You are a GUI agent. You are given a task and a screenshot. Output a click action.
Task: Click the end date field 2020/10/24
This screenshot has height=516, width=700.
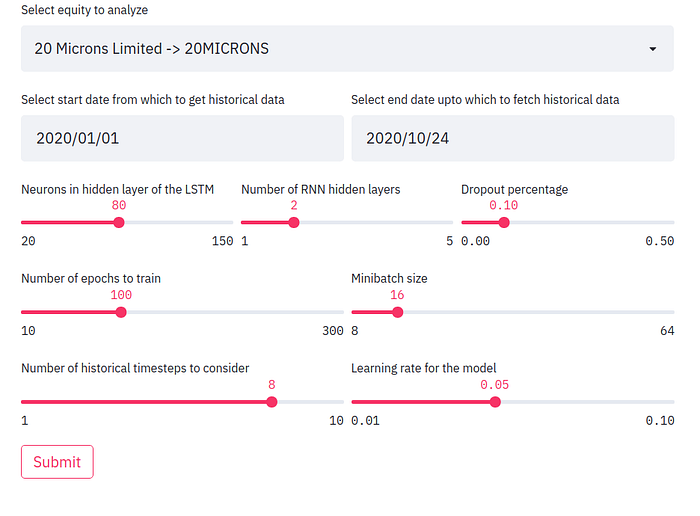click(x=512, y=138)
